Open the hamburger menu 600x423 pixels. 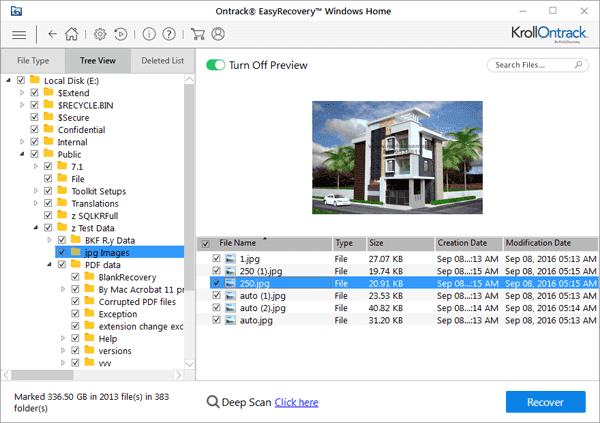(18, 34)
